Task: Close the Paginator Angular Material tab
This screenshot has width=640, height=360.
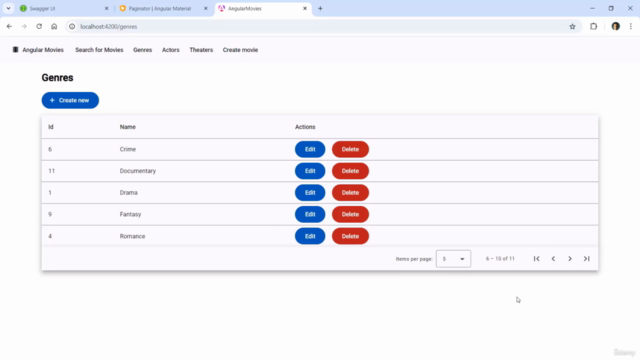Action: [x=206, y=9]
